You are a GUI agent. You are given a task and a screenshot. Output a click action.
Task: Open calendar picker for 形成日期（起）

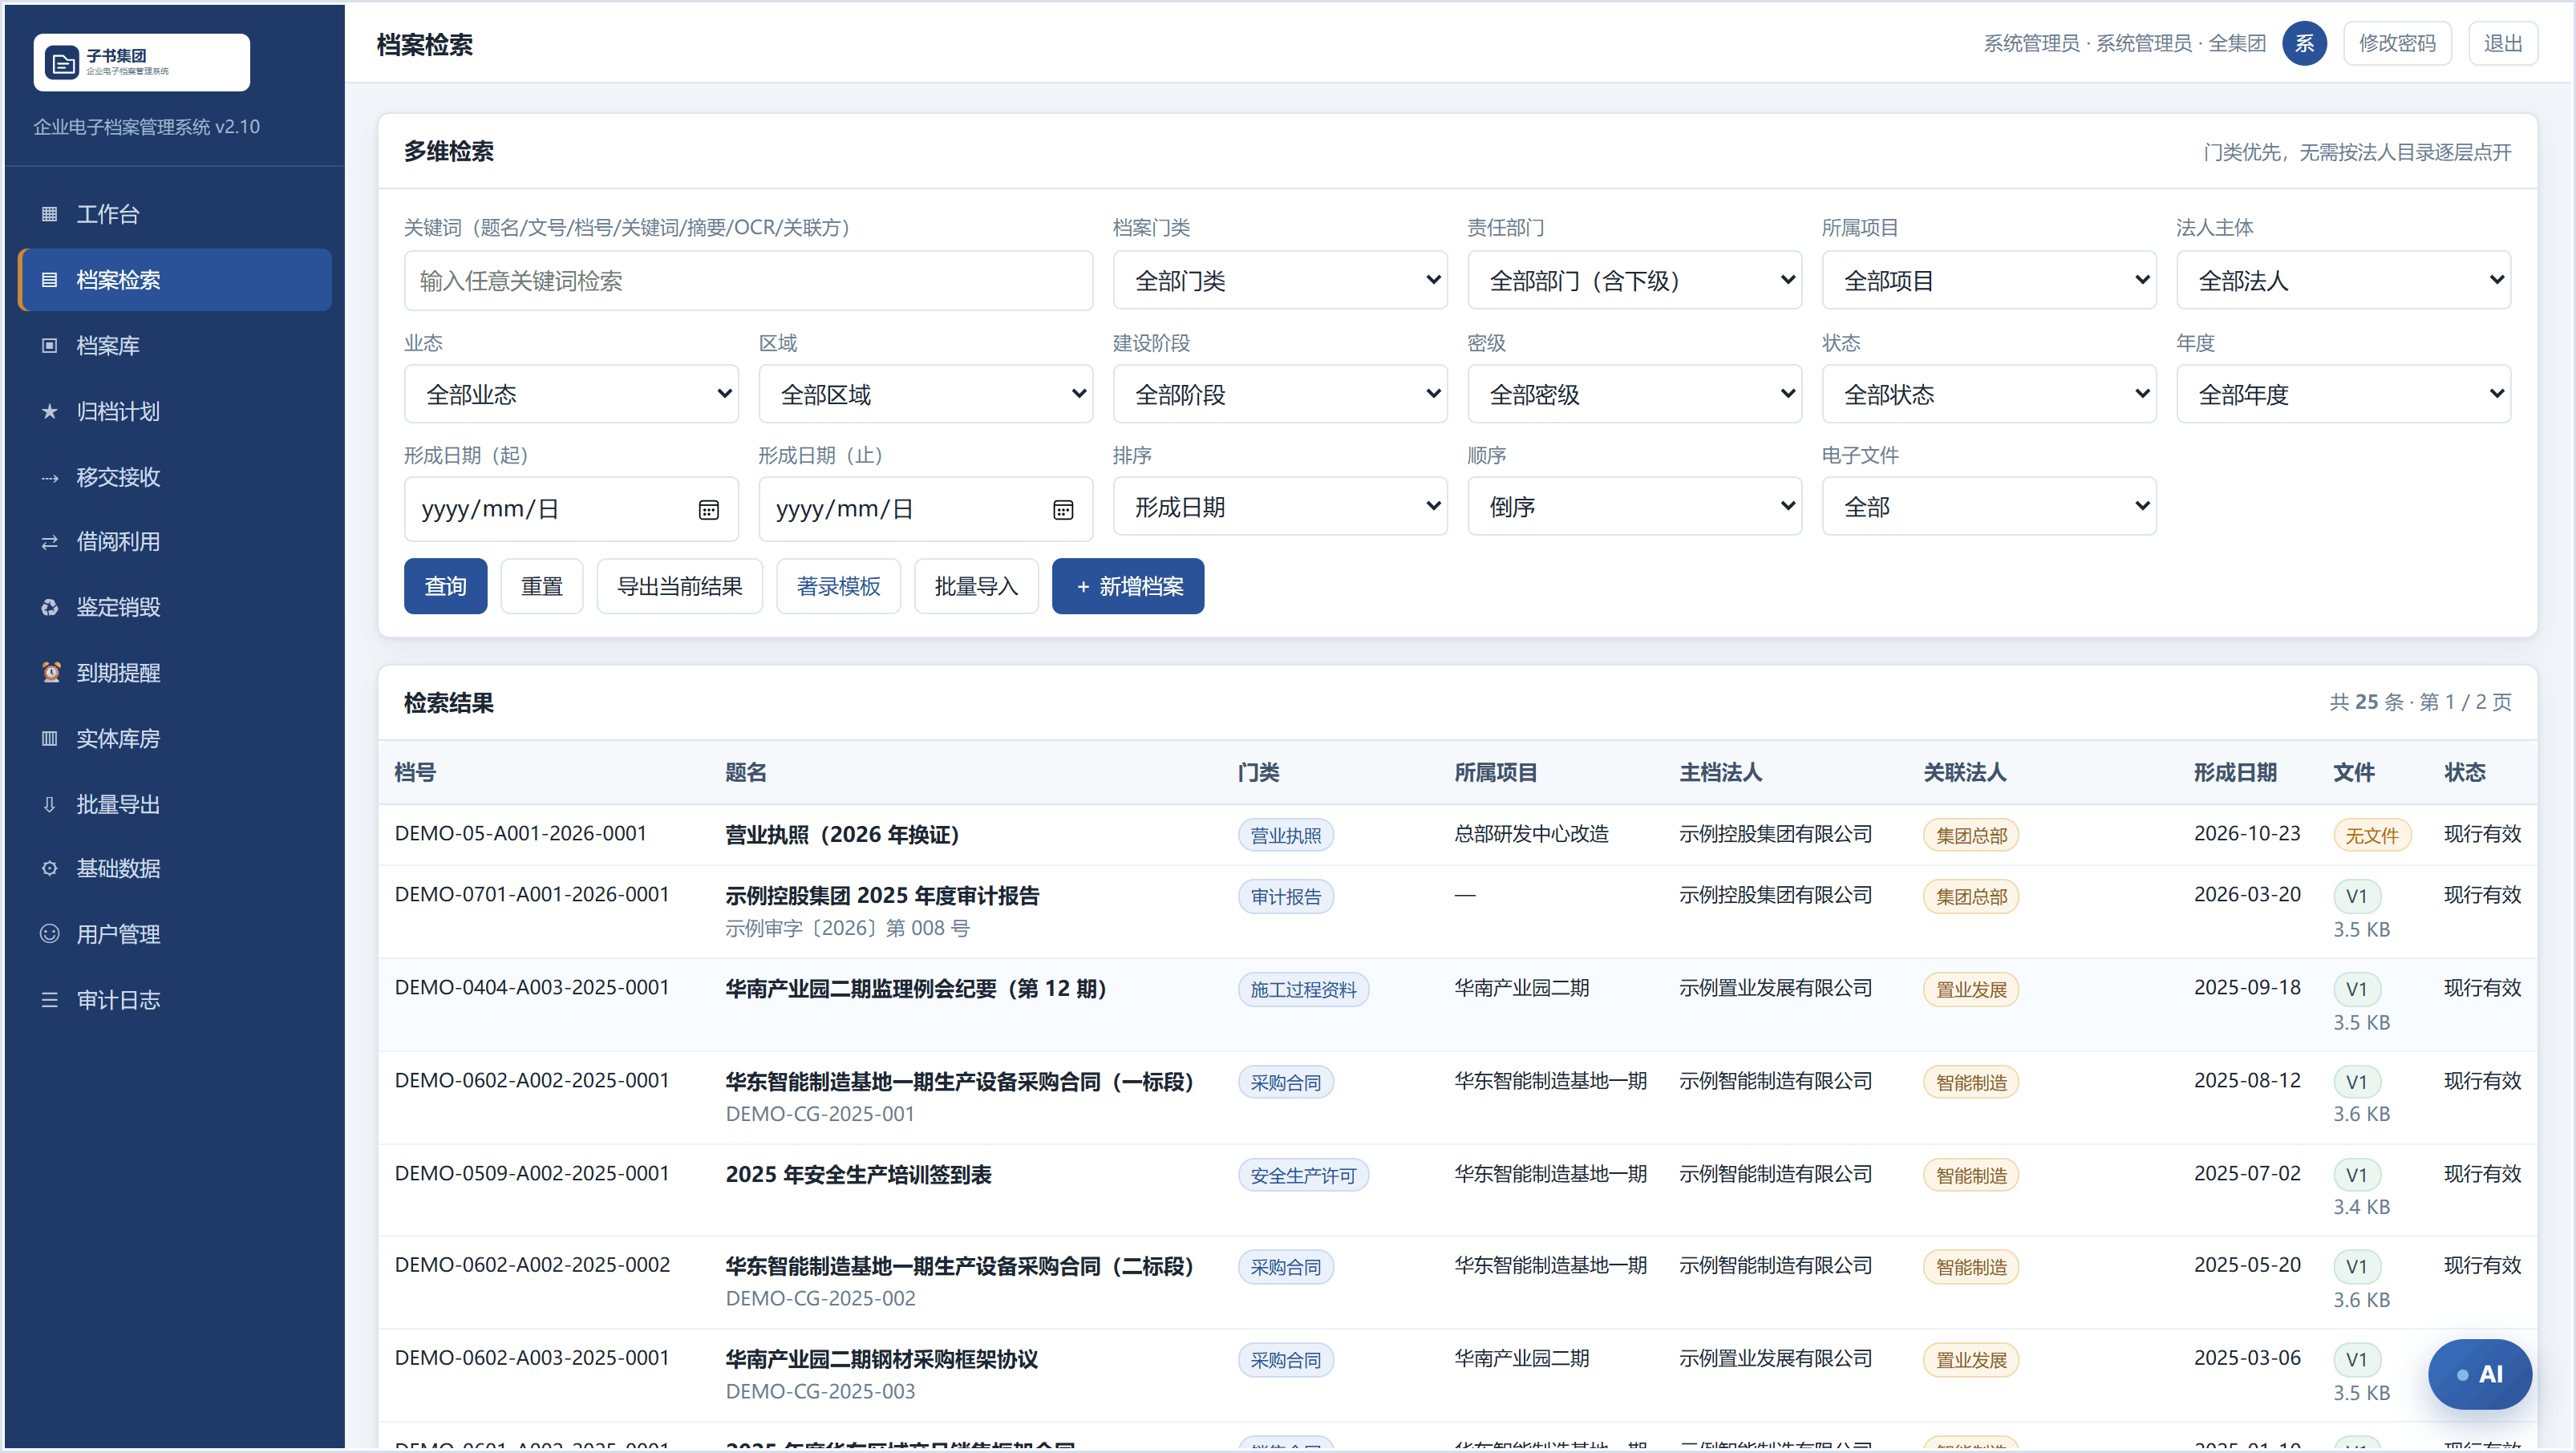point(708,510)
